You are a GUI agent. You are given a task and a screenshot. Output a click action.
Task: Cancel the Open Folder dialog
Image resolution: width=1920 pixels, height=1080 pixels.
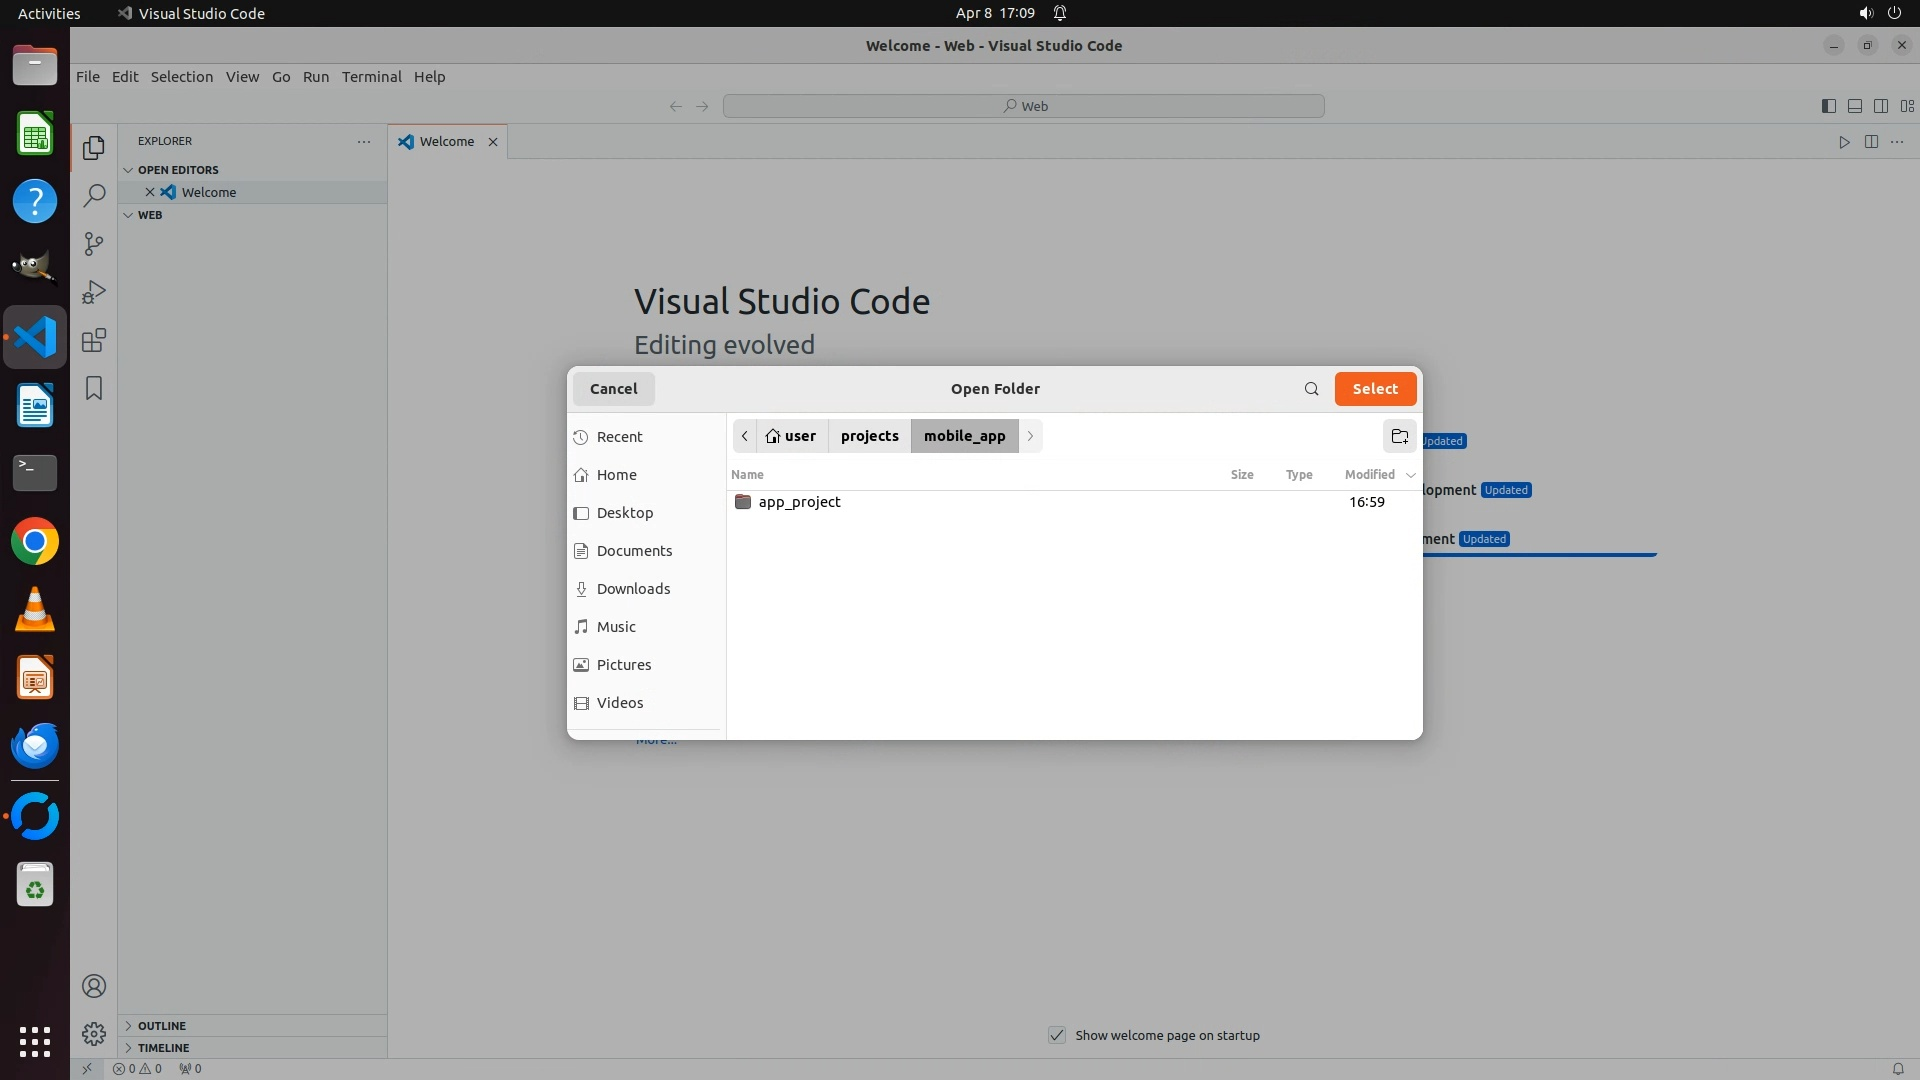pyautogui.click(x=613, y=389)
